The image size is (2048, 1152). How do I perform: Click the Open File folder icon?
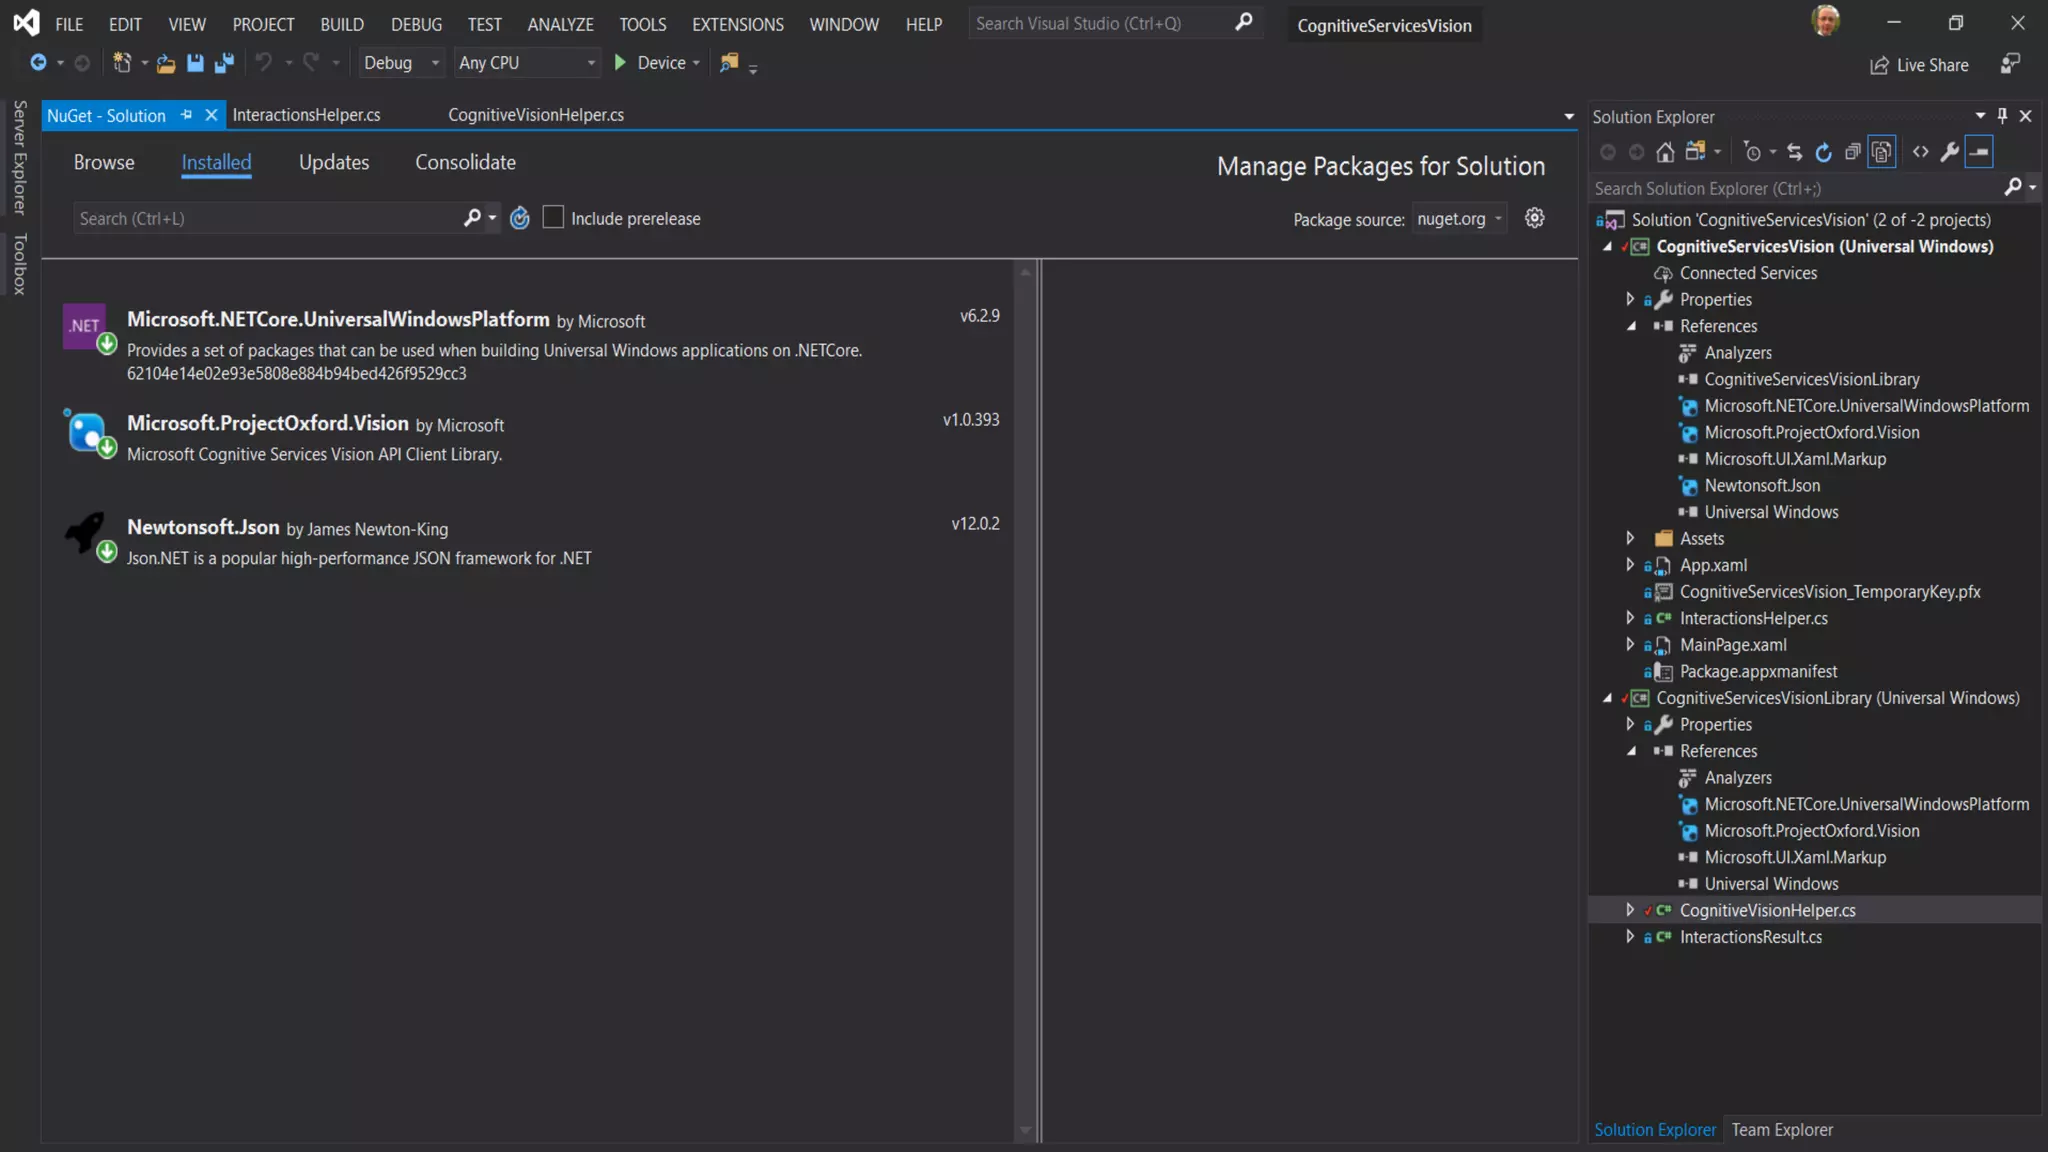coord(166,63)
